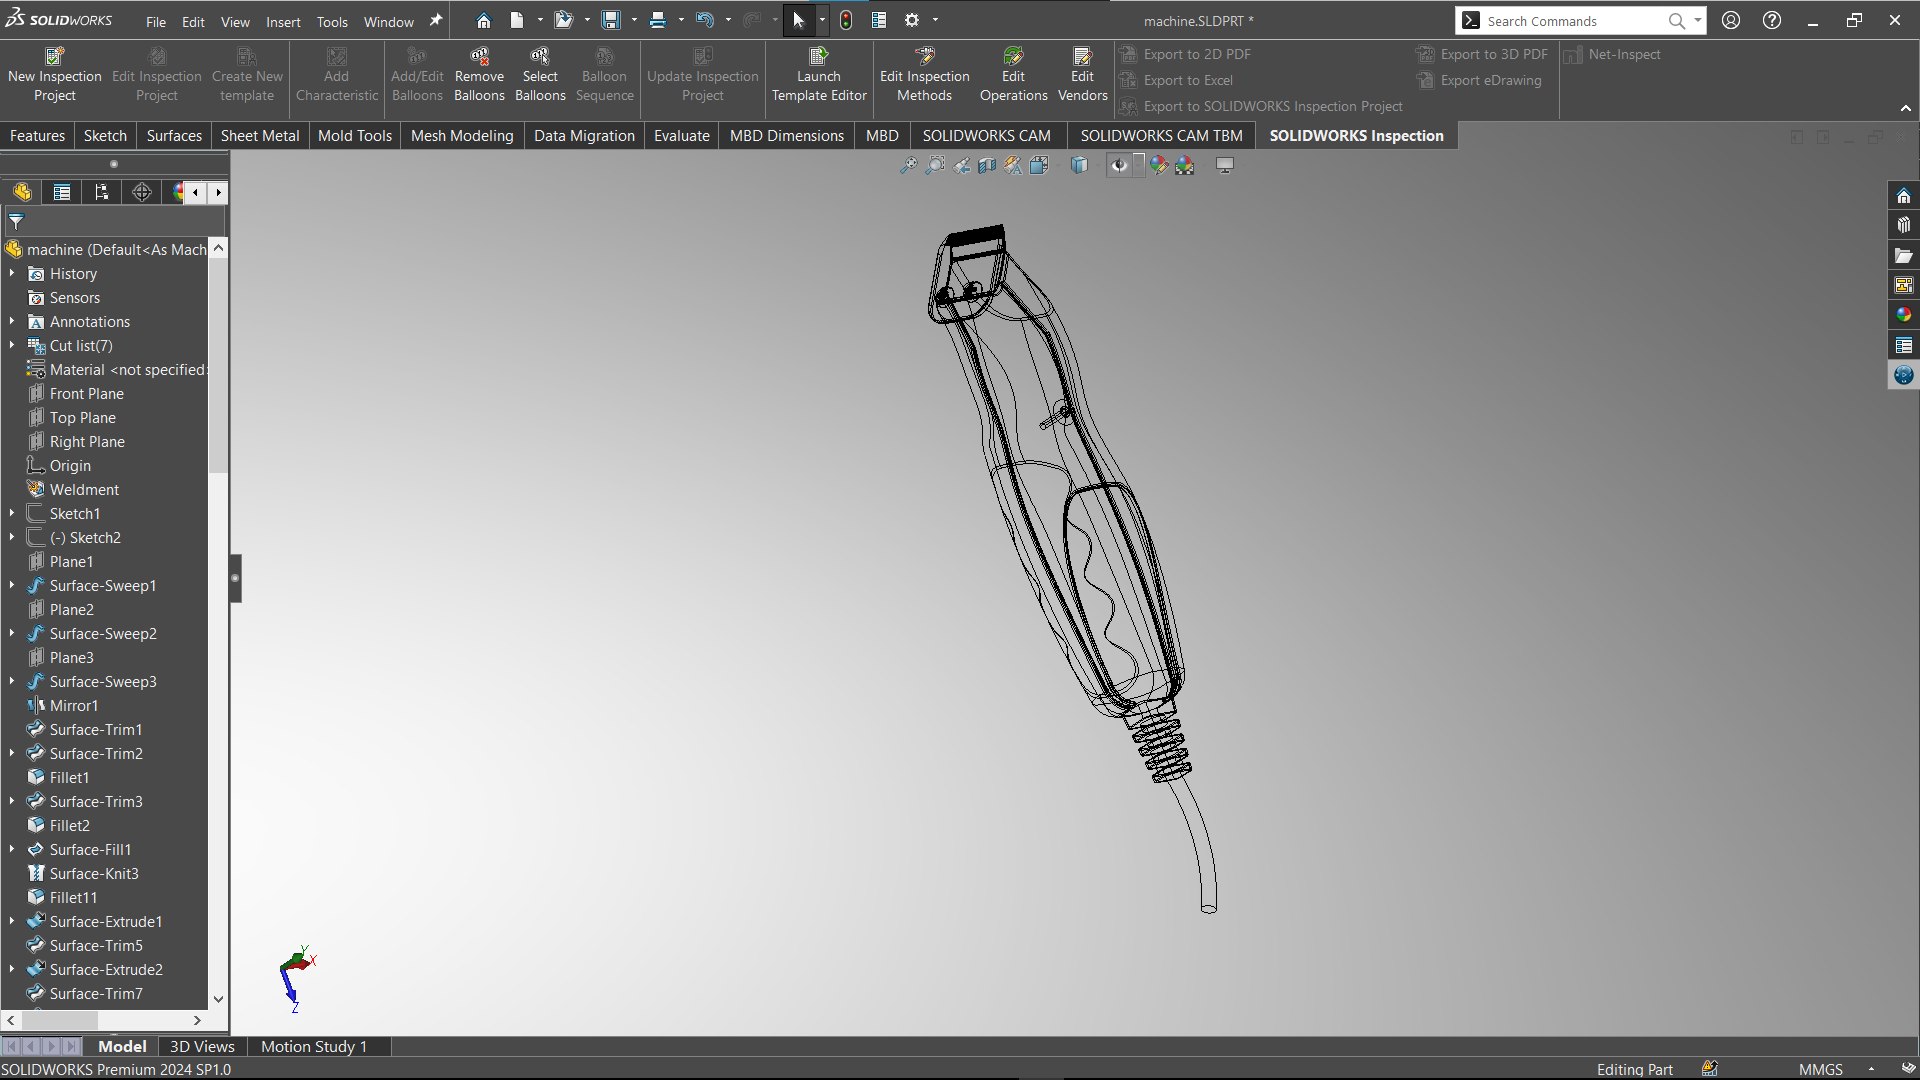Click the filter funnel icon in feature tree

(x=16, y=222)
